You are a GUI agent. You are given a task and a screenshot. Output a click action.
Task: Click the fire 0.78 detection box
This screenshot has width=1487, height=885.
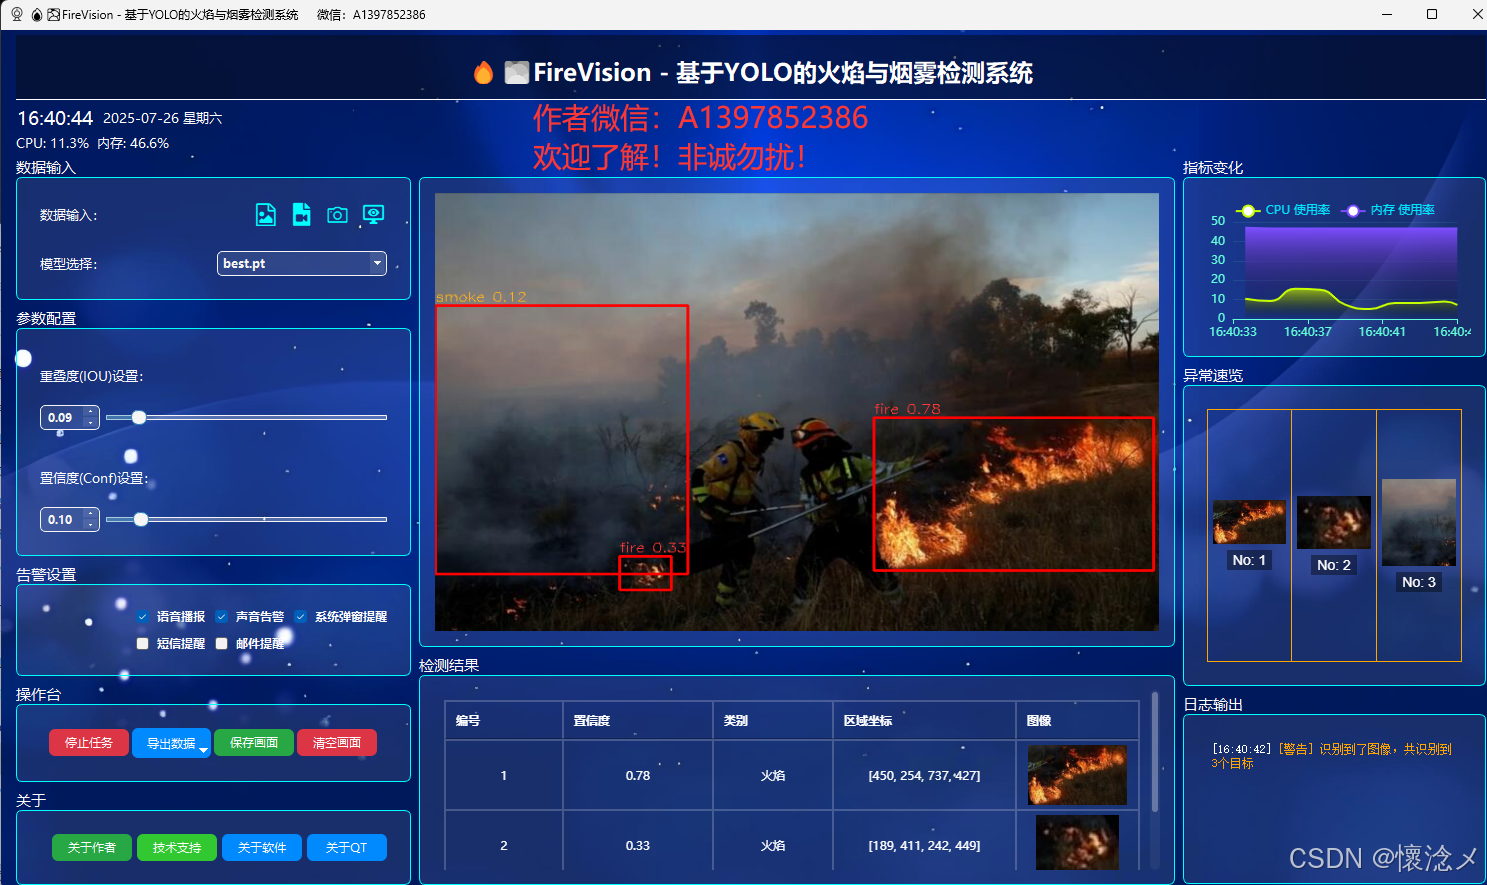click(1014, 494)
